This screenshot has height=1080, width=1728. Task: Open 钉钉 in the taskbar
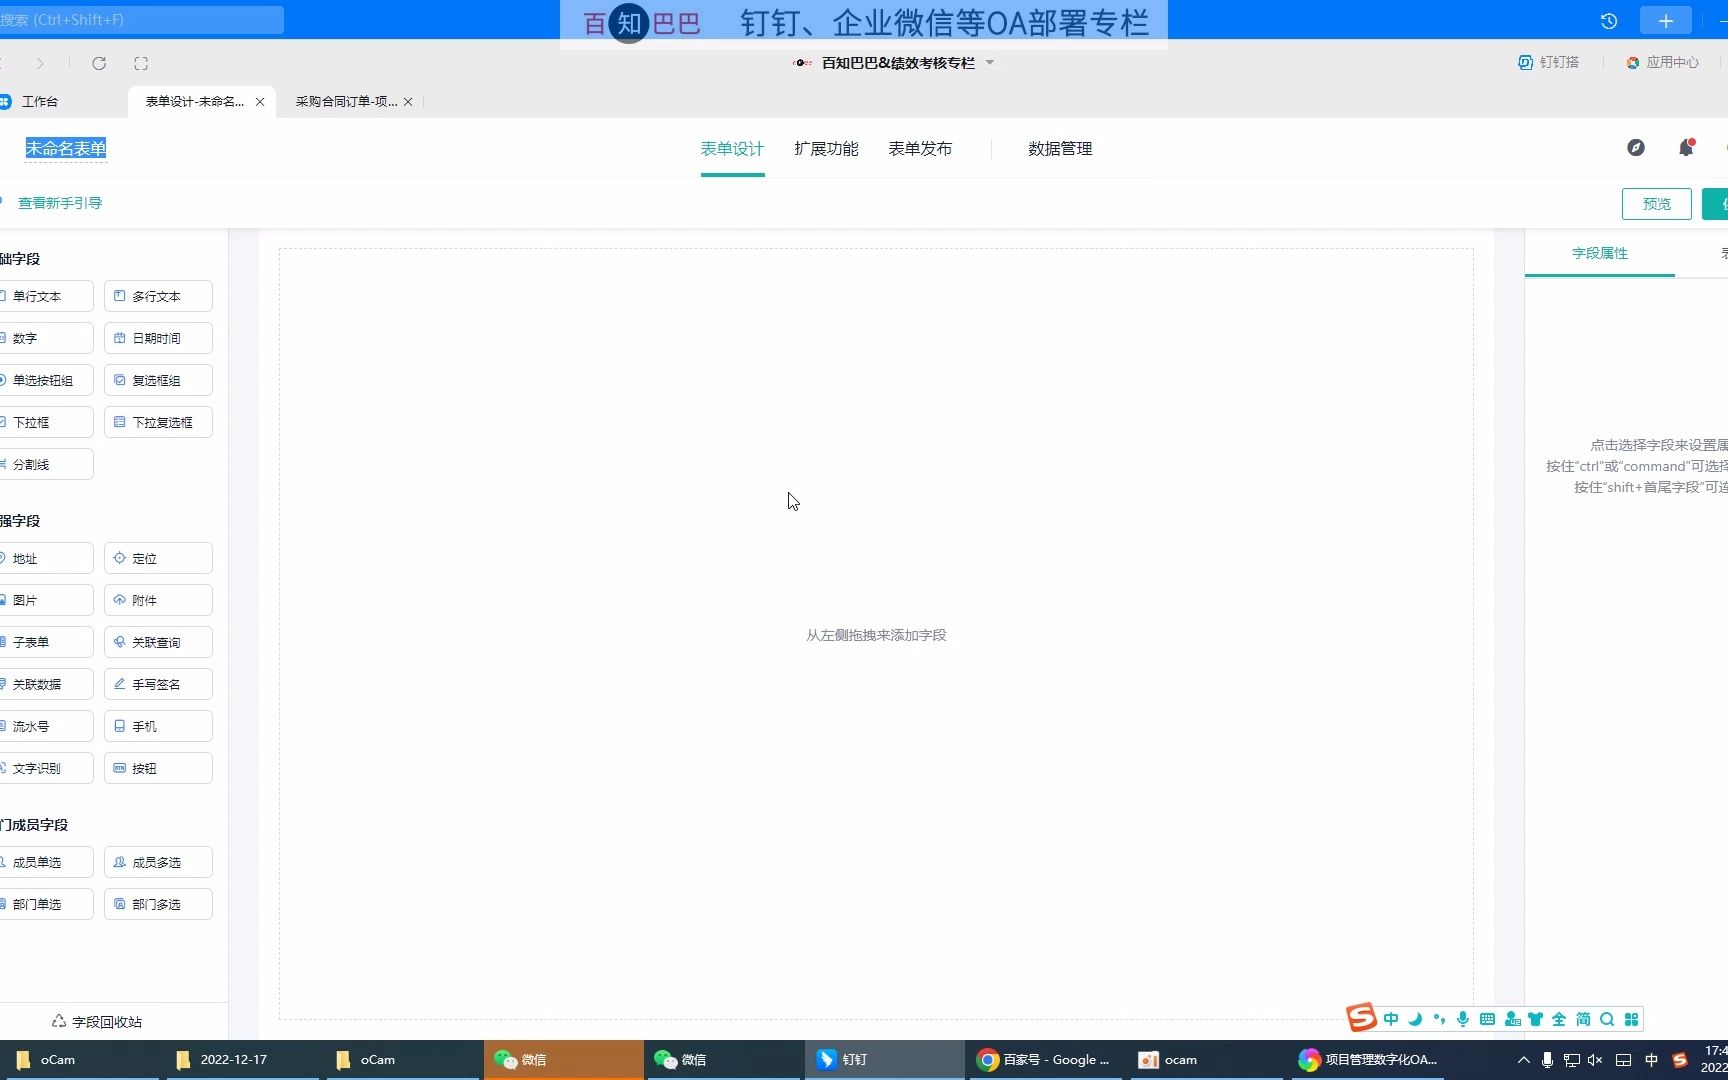[x=884, y=1059]
